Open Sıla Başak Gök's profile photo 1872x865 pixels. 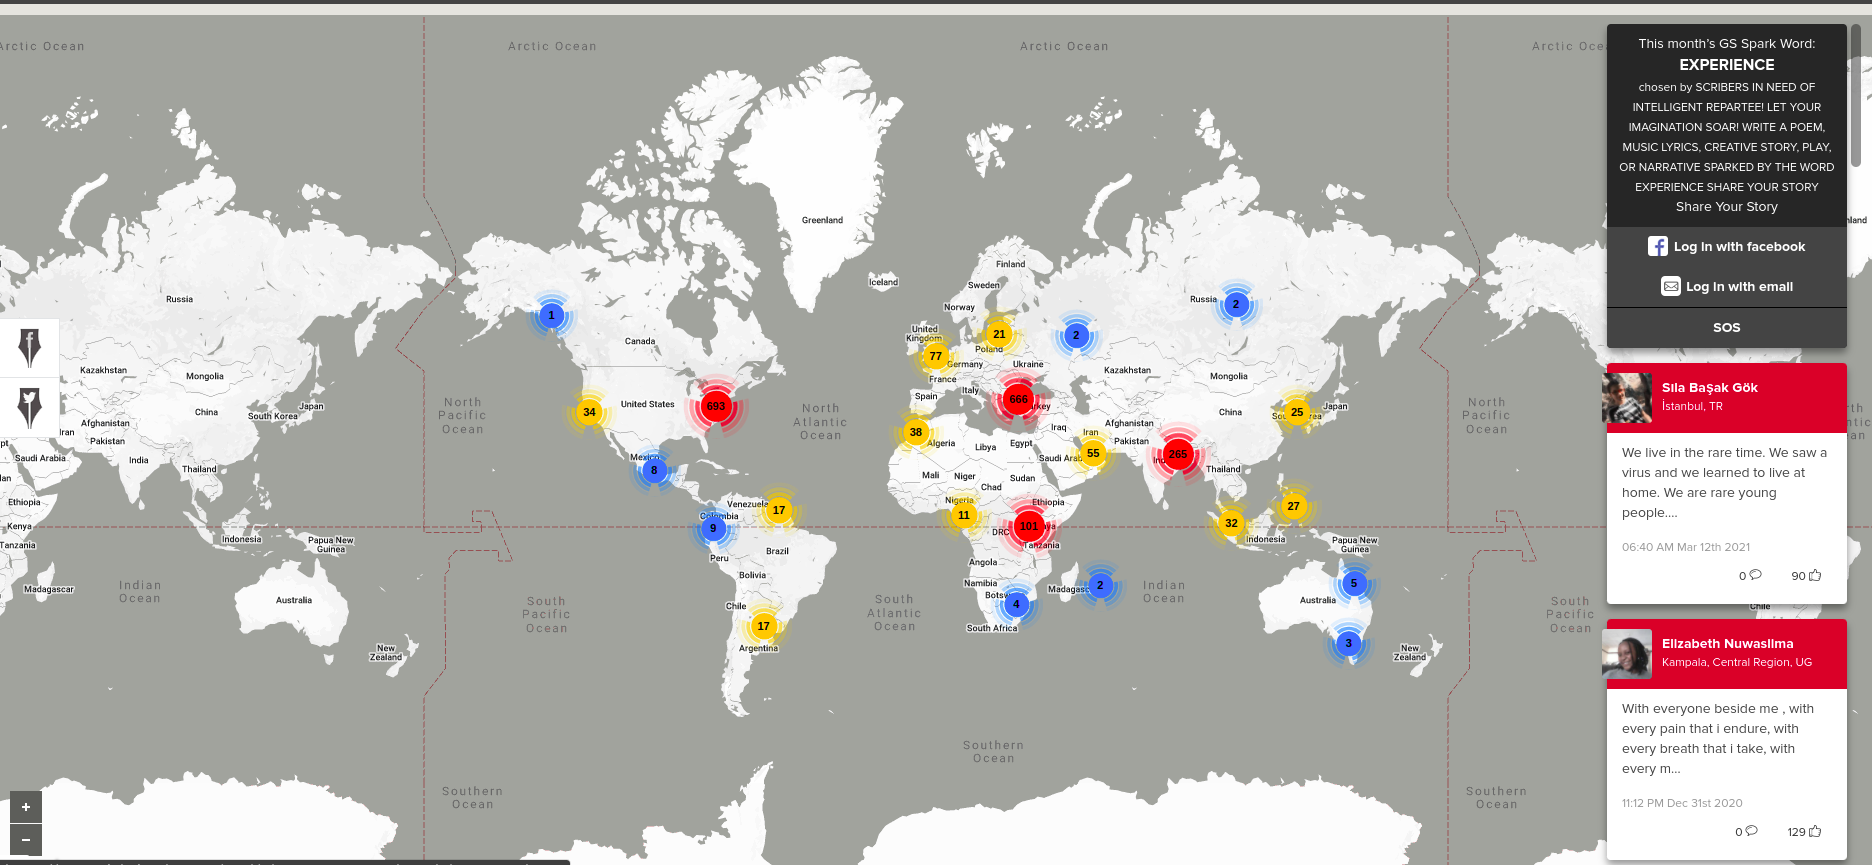(x=1627, y=398)
